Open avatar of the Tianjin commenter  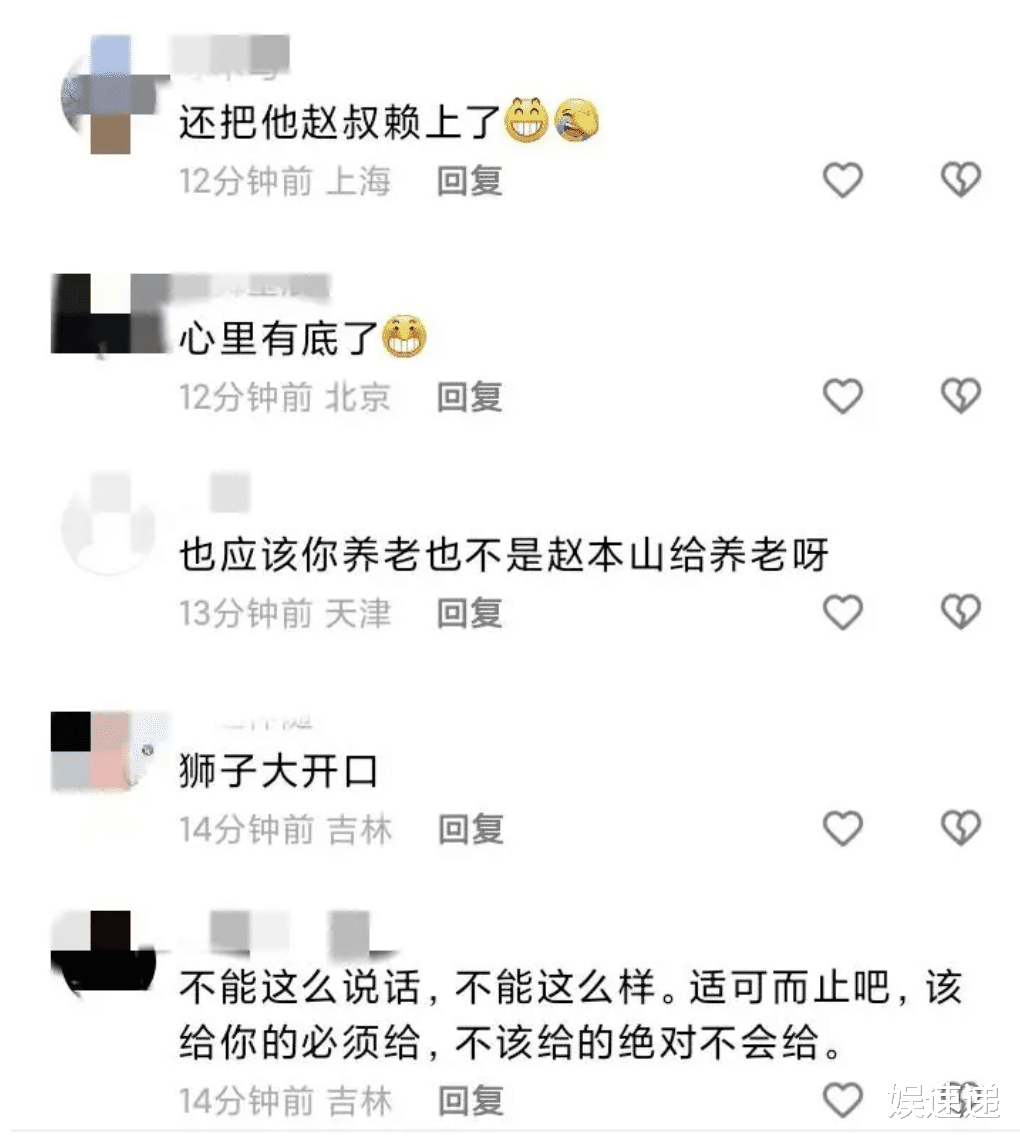pyautogui.click(x=110, y=525)
